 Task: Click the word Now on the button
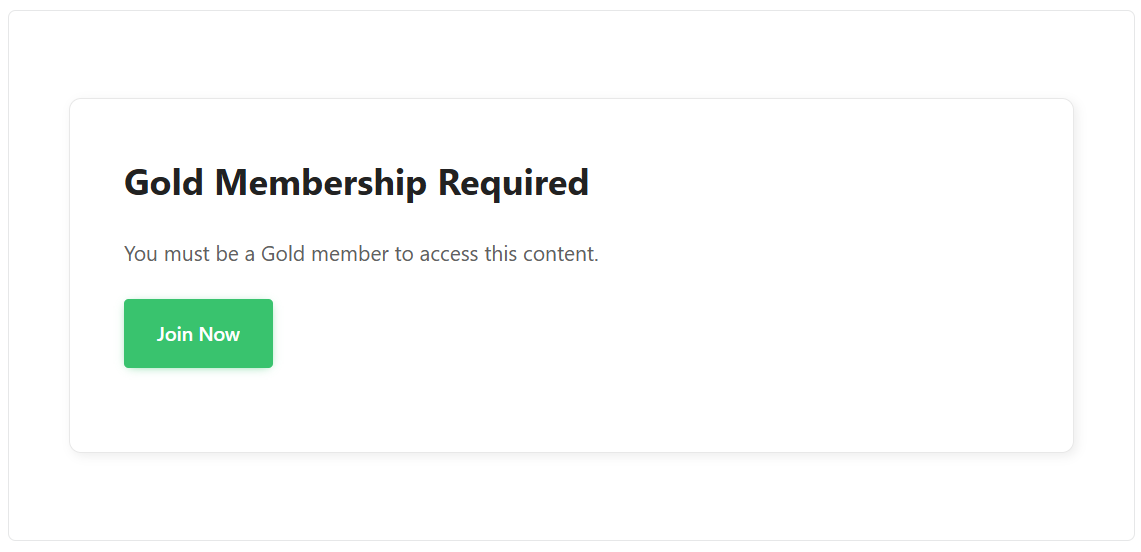(x=219, y=334)
